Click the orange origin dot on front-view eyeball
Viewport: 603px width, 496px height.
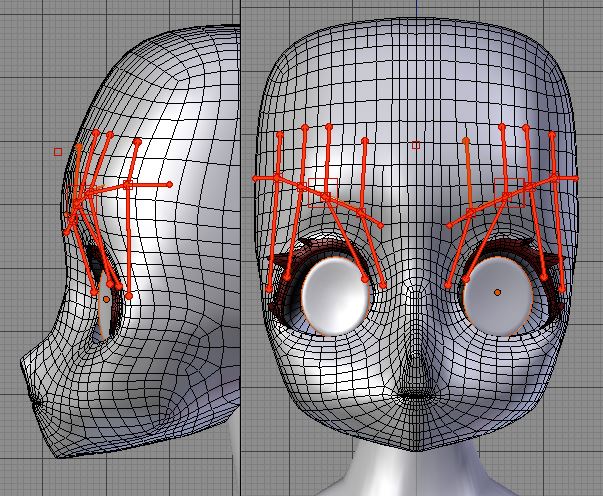497,293
